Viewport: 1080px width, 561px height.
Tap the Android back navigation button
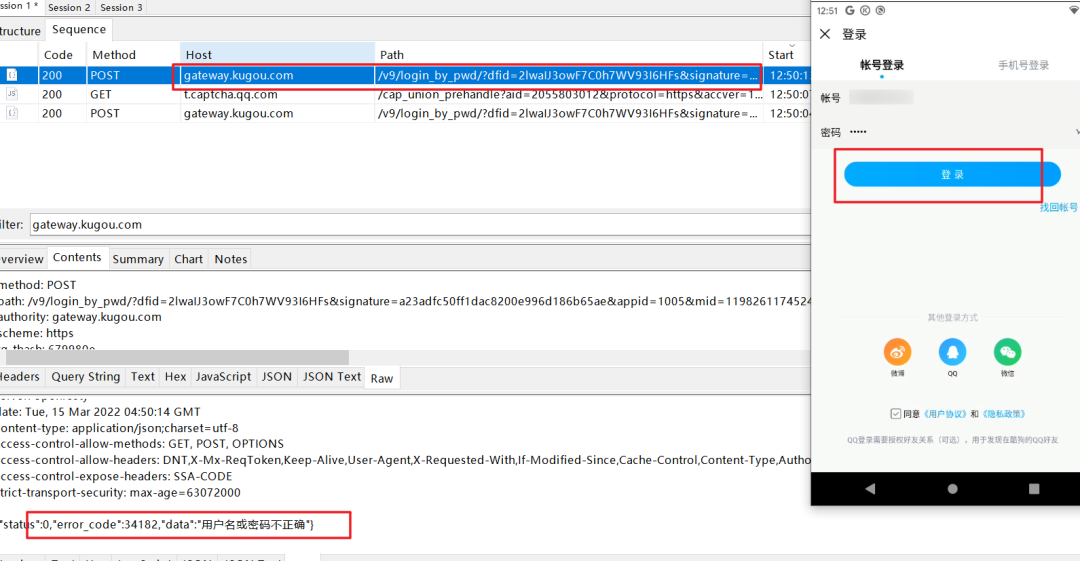coord(870,489)
